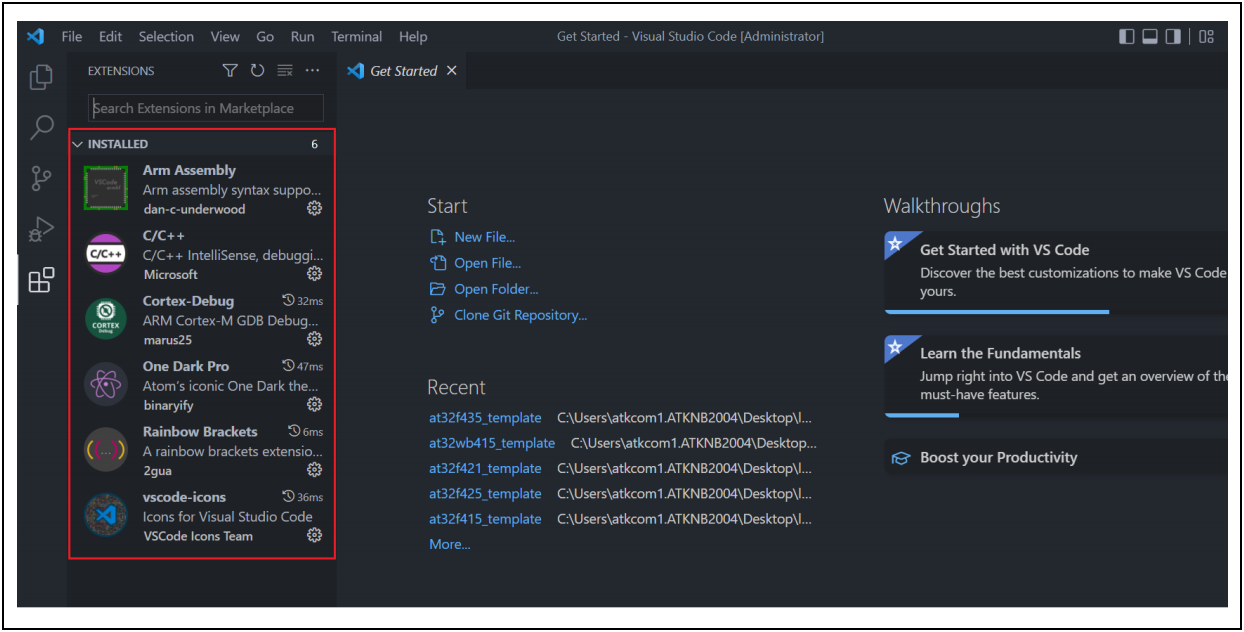Open recent project at32f415_template

[485, 519]
